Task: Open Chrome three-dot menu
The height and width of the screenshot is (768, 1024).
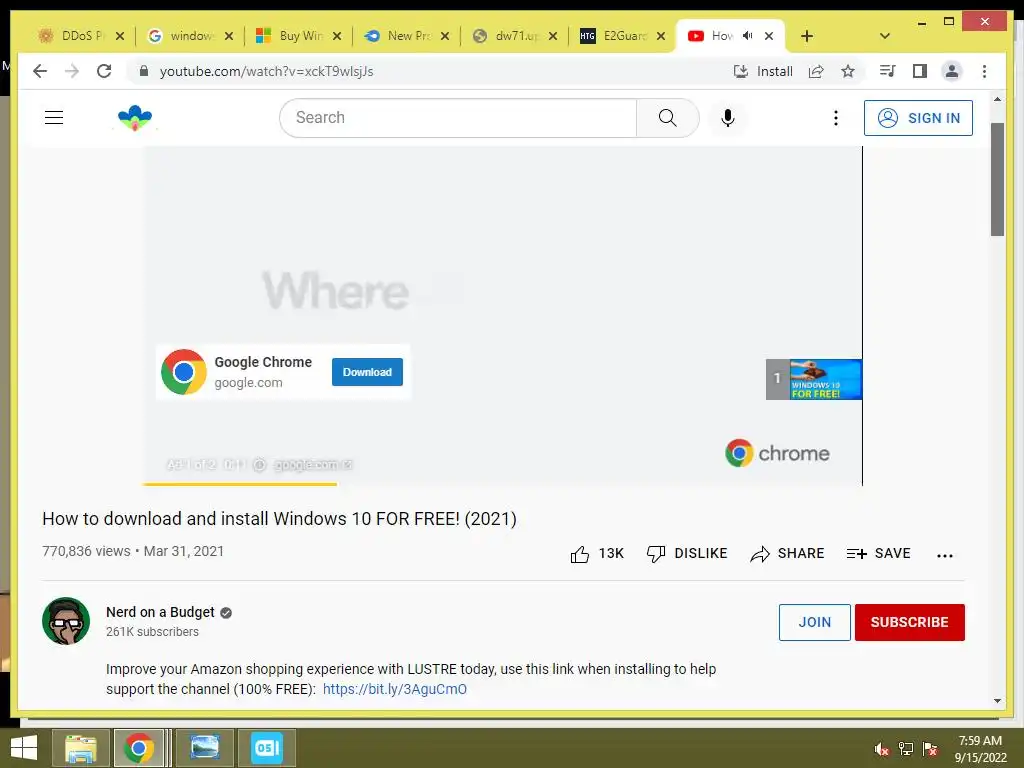Action: (984, 71)
